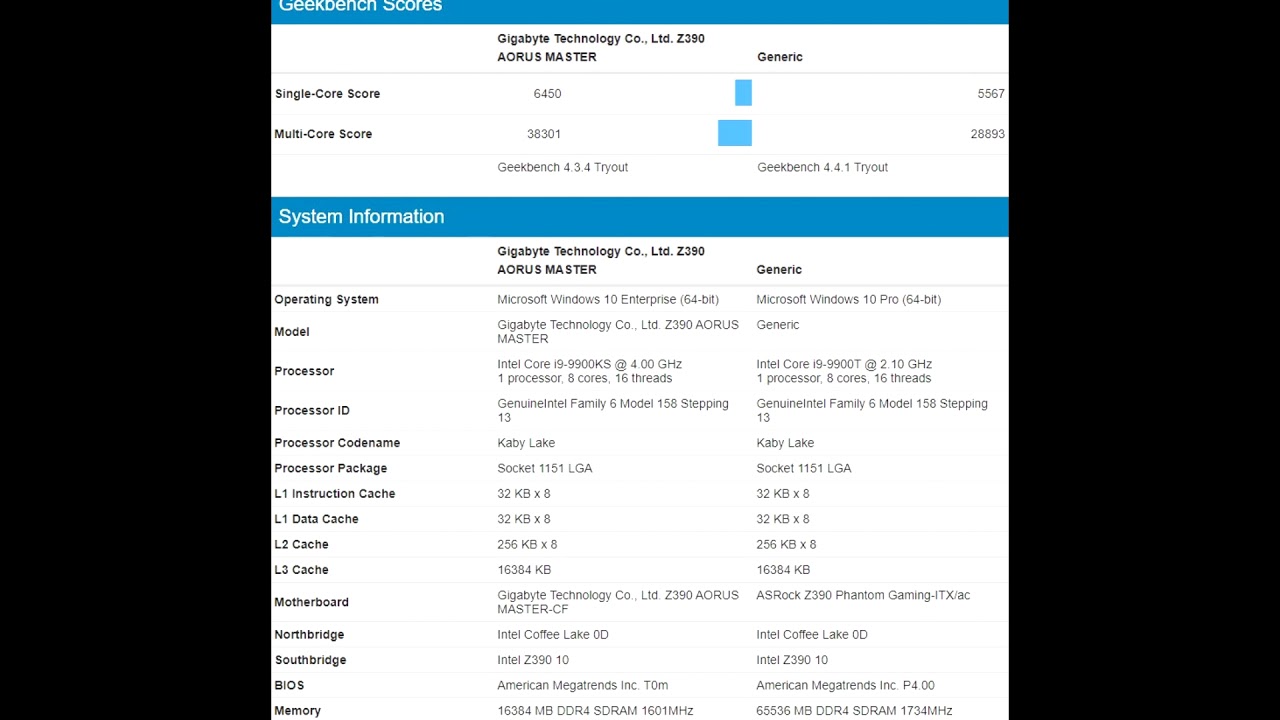Click the Model row label
This screenshot has width=1280, height=720.
(x=292, y=332)
